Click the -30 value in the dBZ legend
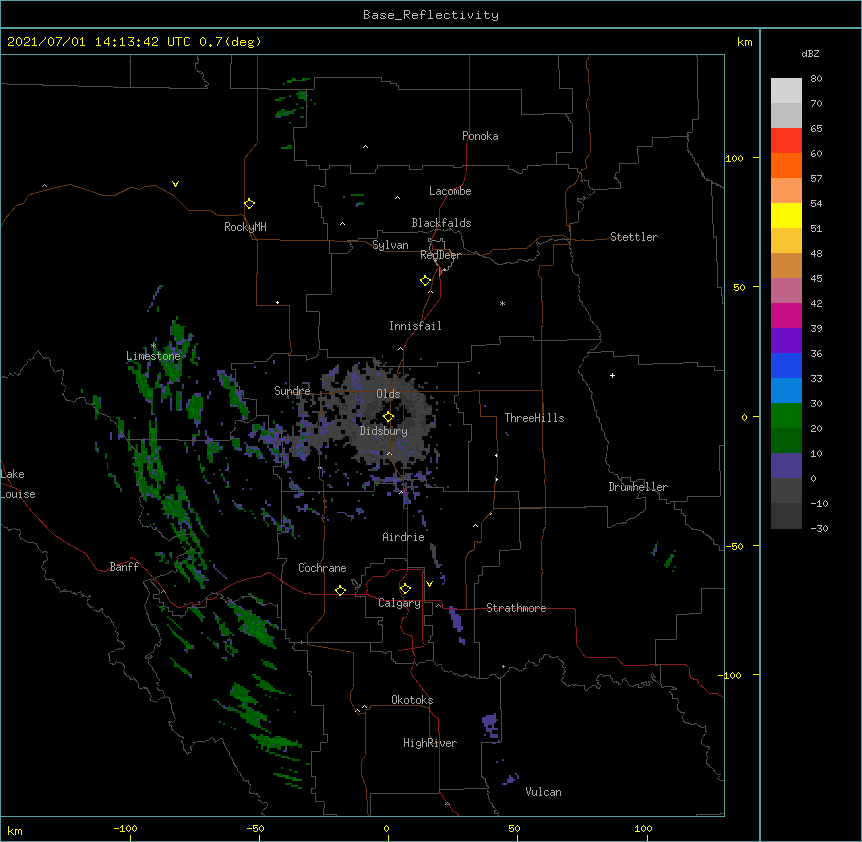862x842 pixels. coord(819,529)
